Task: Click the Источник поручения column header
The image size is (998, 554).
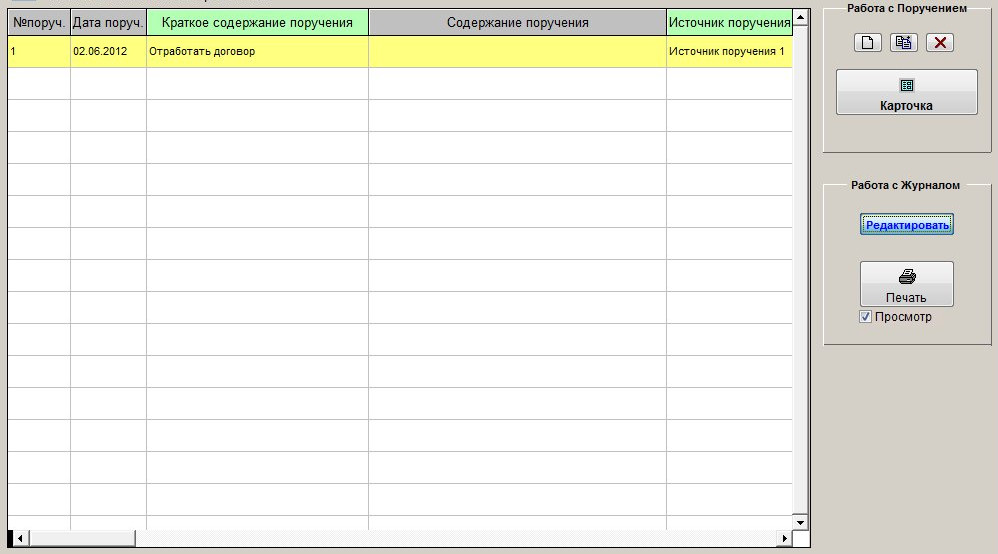Action: point(729,23)
